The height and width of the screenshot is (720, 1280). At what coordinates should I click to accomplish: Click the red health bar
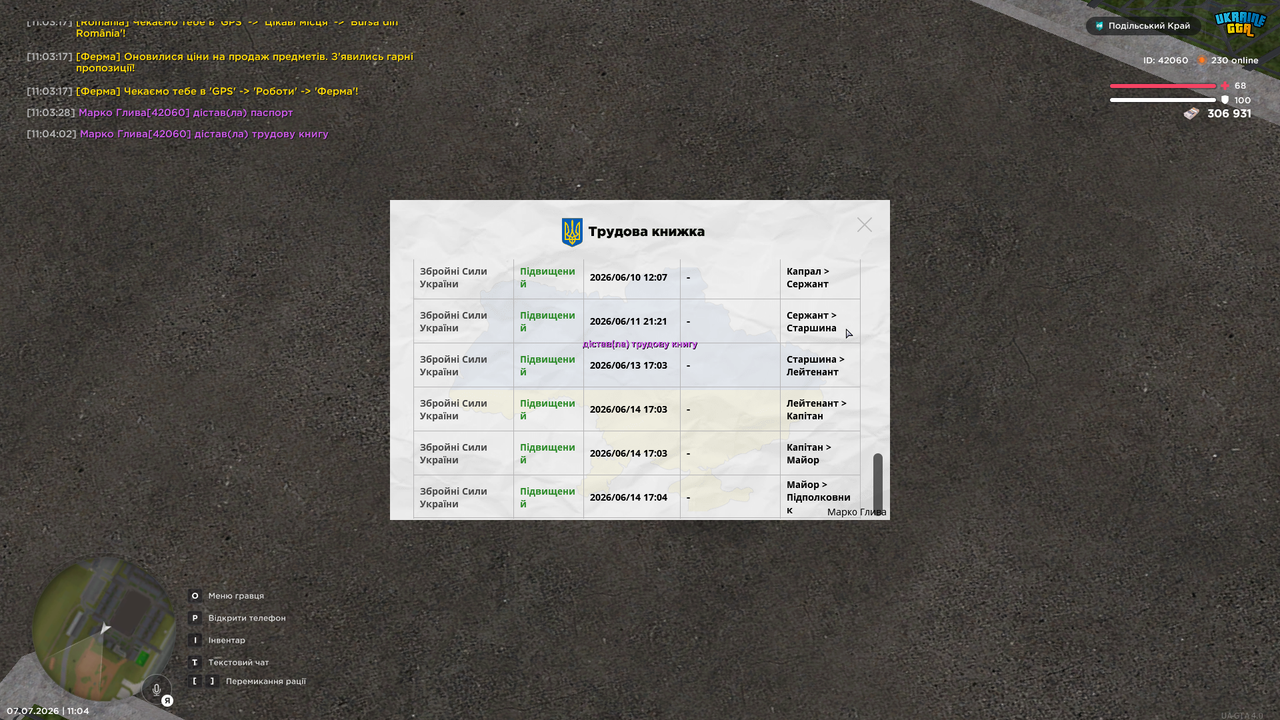pos(1163,86)
